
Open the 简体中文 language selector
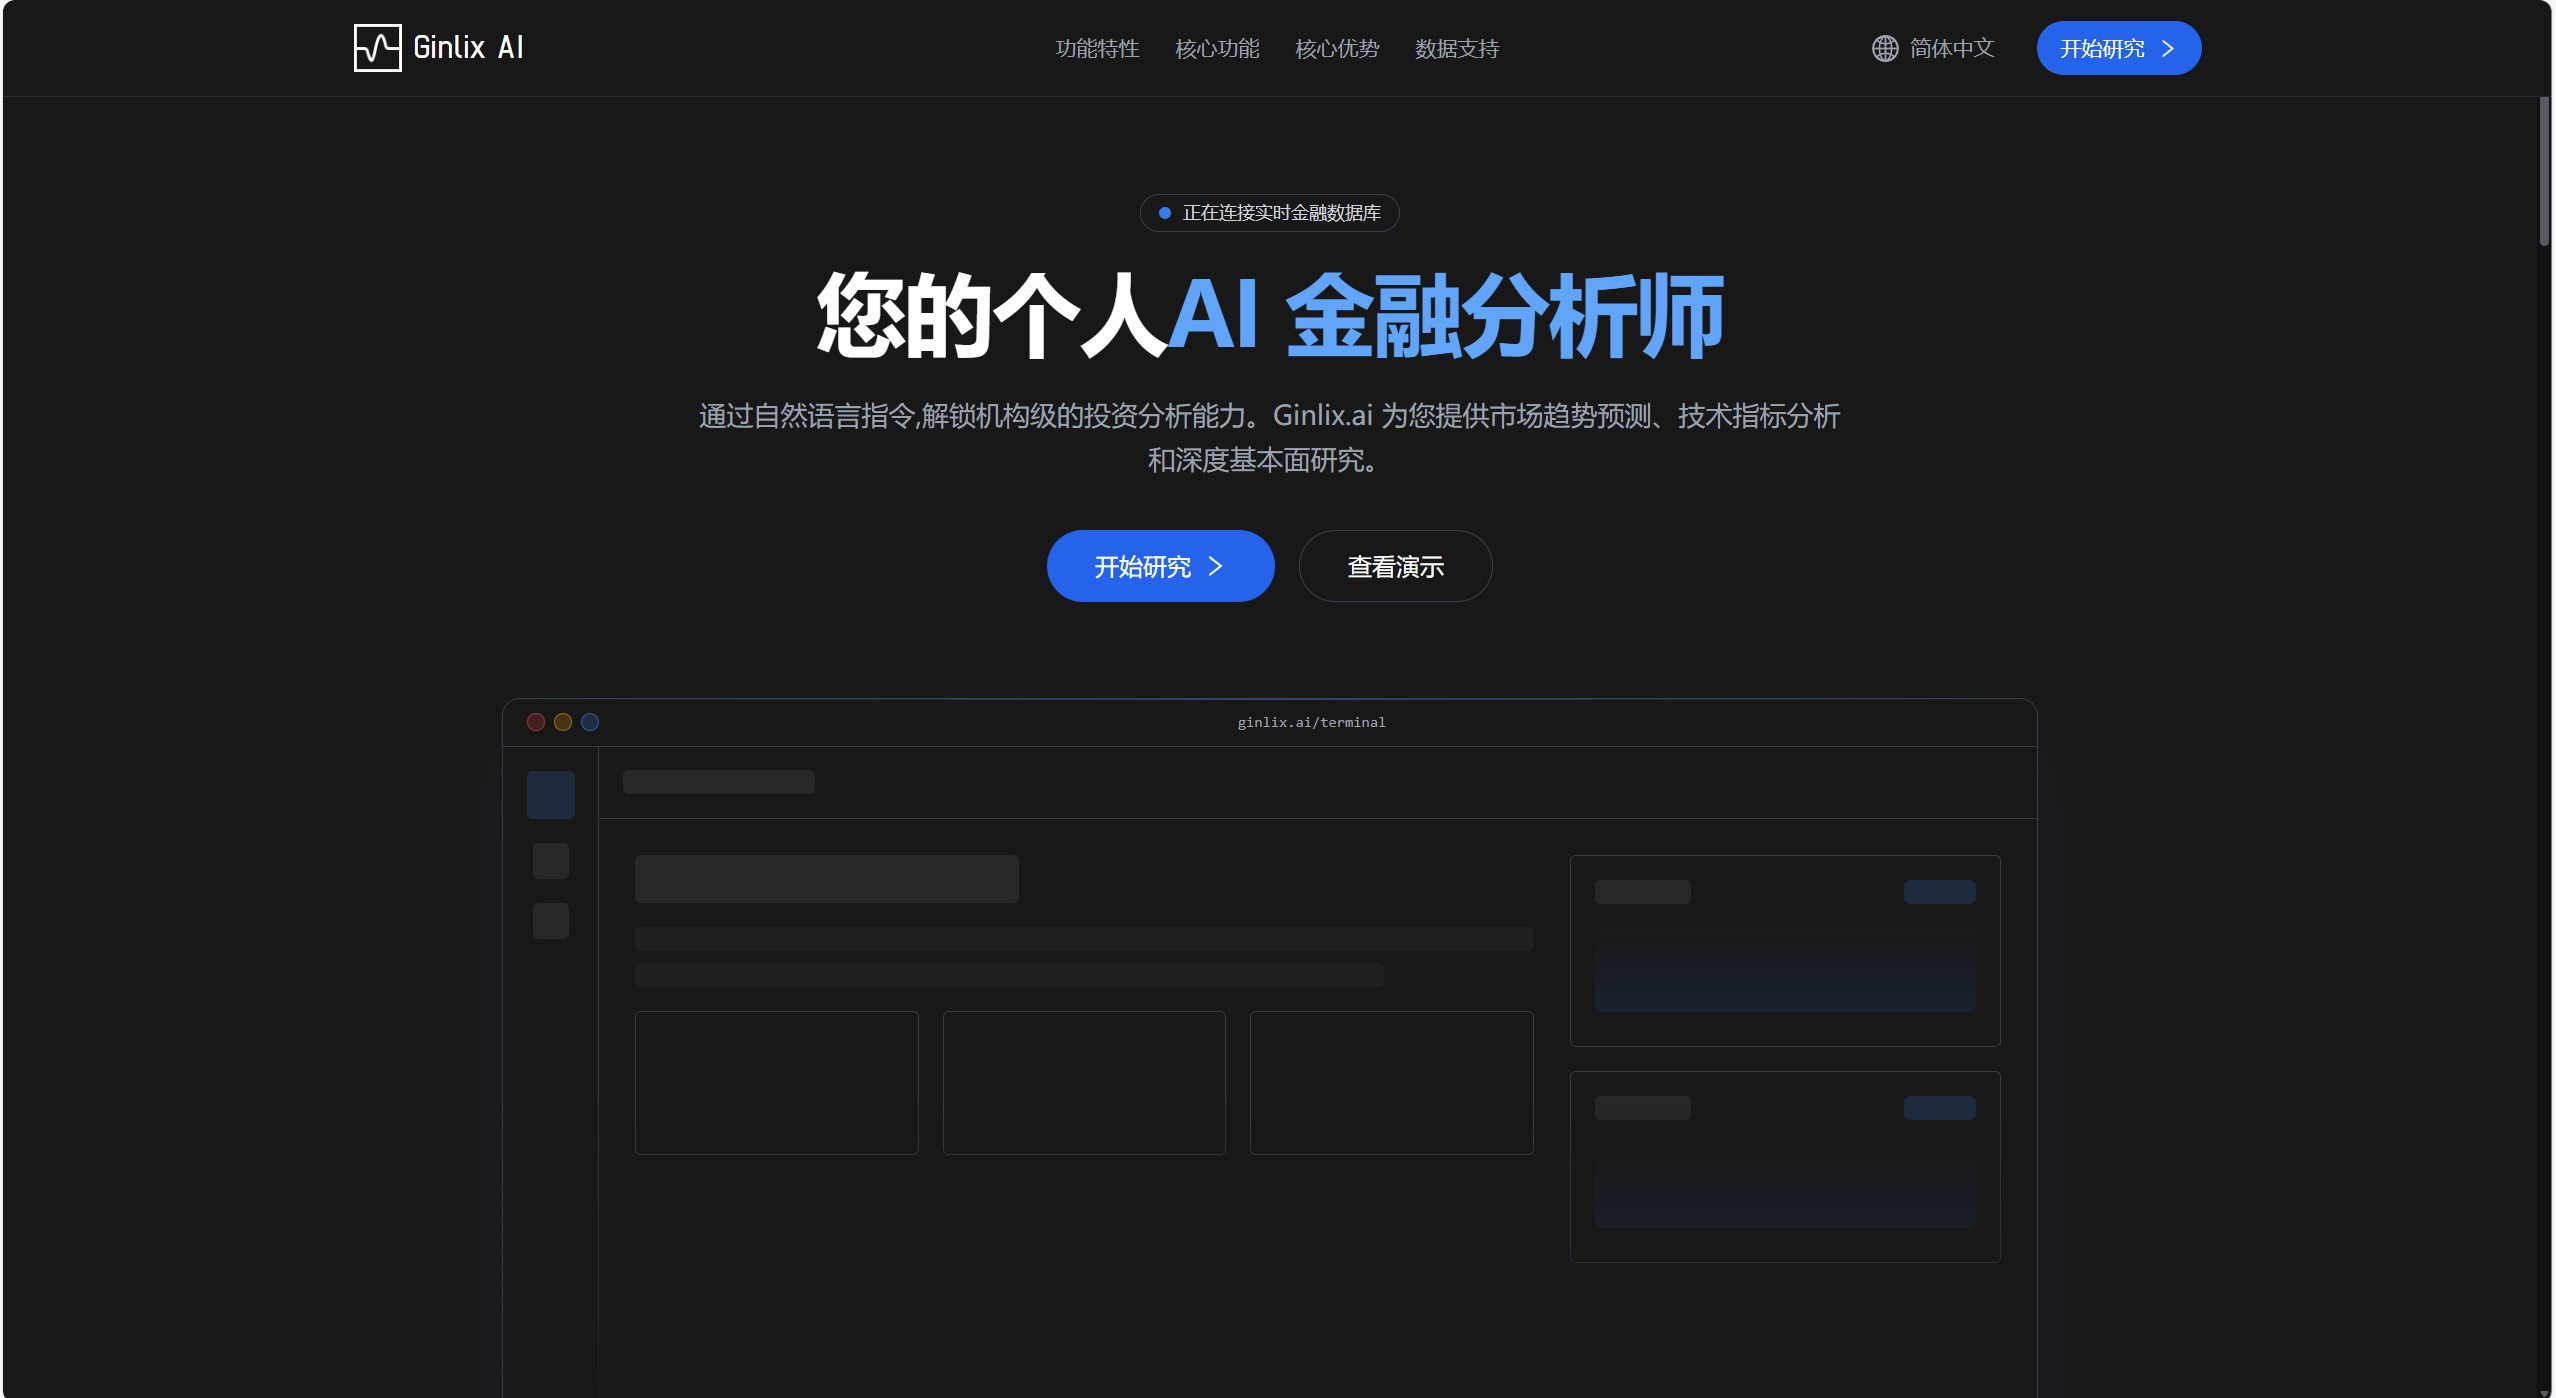(x=1948, y=47)
